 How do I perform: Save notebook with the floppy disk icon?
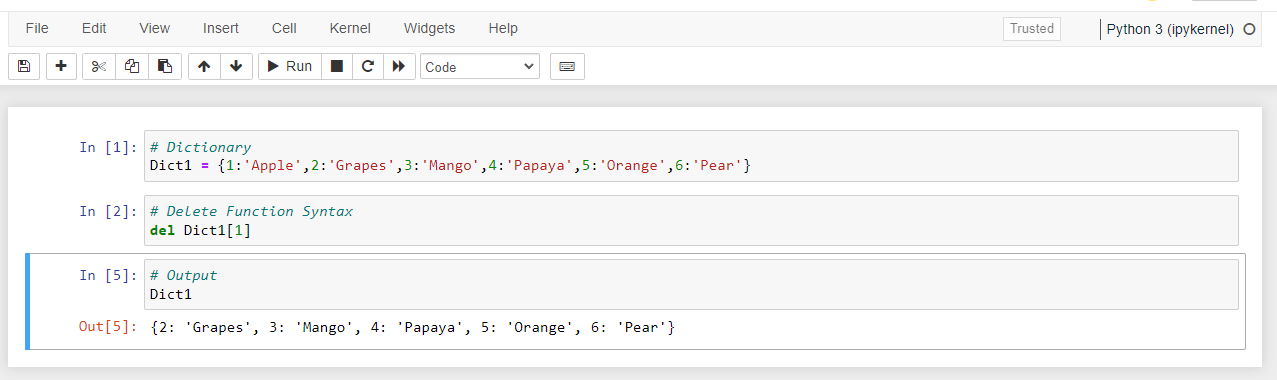[24, 67]
